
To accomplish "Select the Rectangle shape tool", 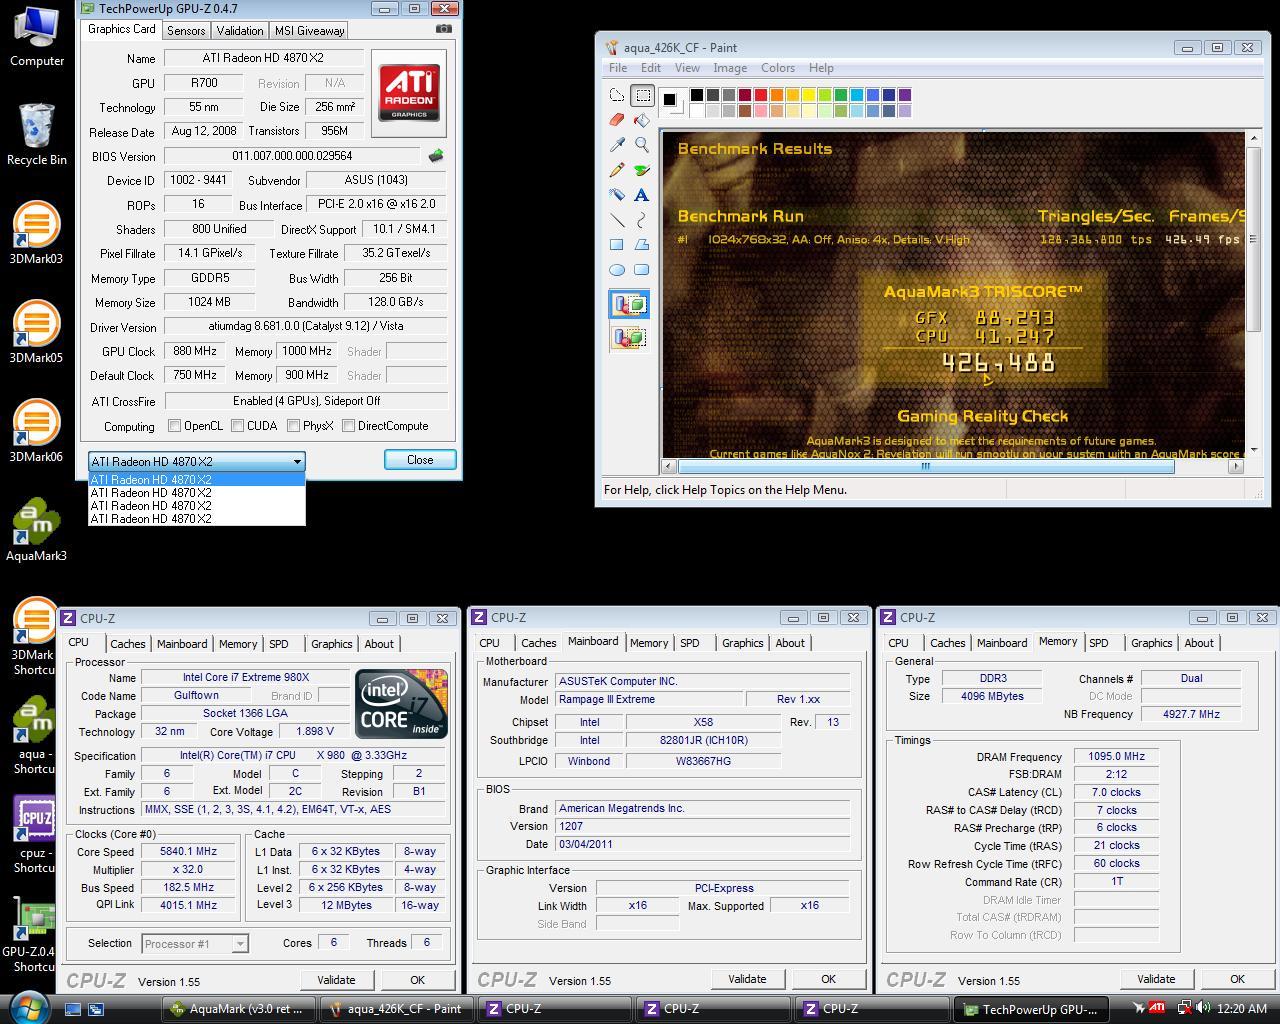I will [617, 245].
